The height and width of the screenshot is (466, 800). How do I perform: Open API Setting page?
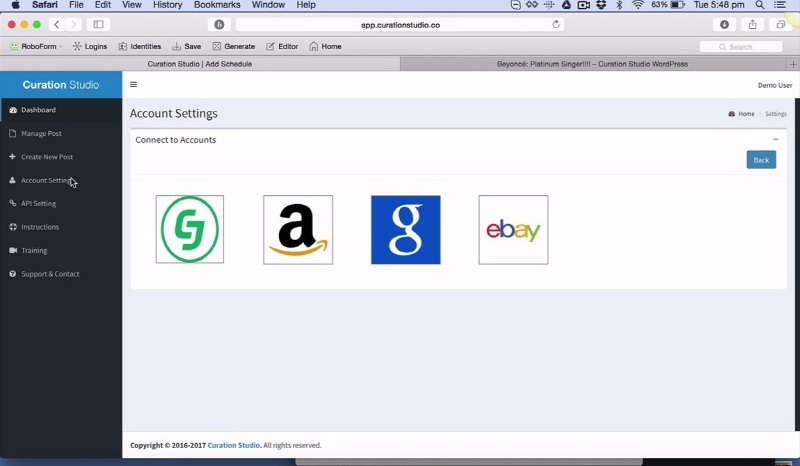(38, 203)
